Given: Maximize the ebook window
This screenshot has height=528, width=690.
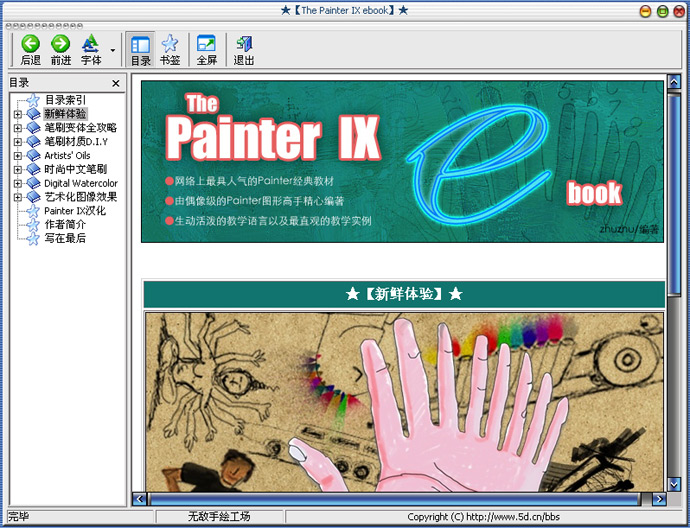Looking at the screenshot, I should (x=662, y=11).
